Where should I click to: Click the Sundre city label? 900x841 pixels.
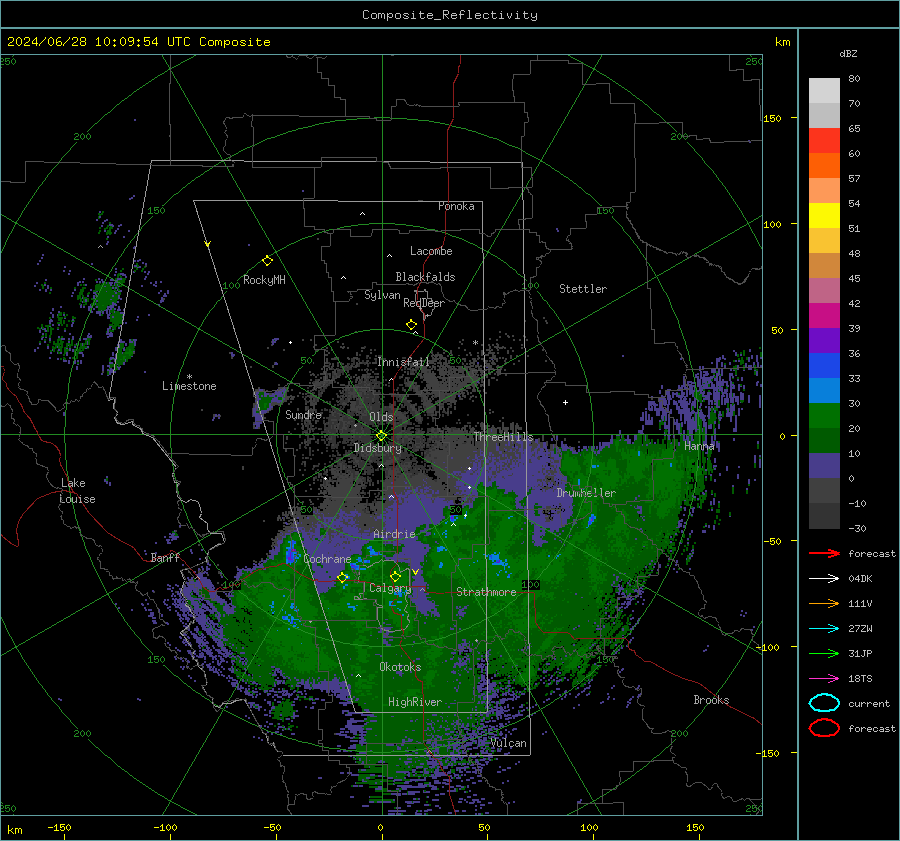(x=303, y=414)
